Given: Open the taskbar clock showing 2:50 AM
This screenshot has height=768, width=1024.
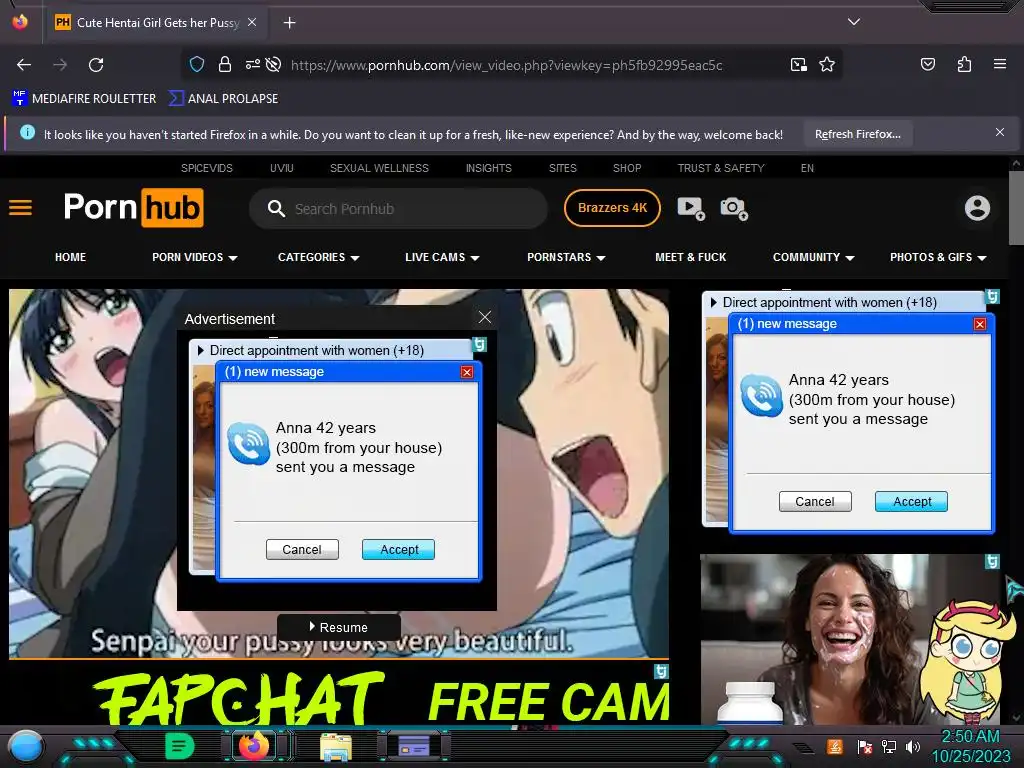Looking at the screenshot, I should [970, 746].
